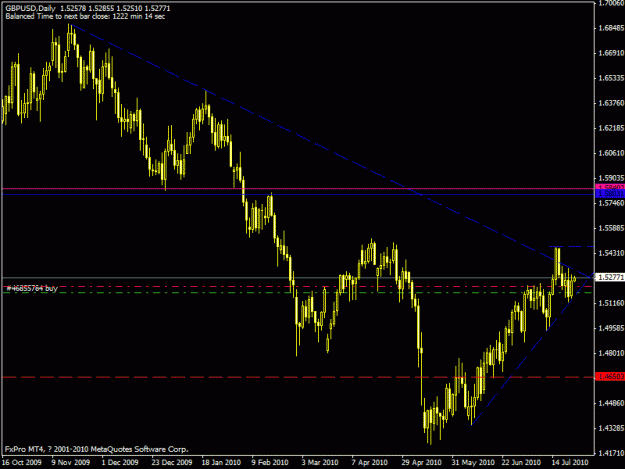Click the 16 Oct 2009 date label

tap(22, 463)
